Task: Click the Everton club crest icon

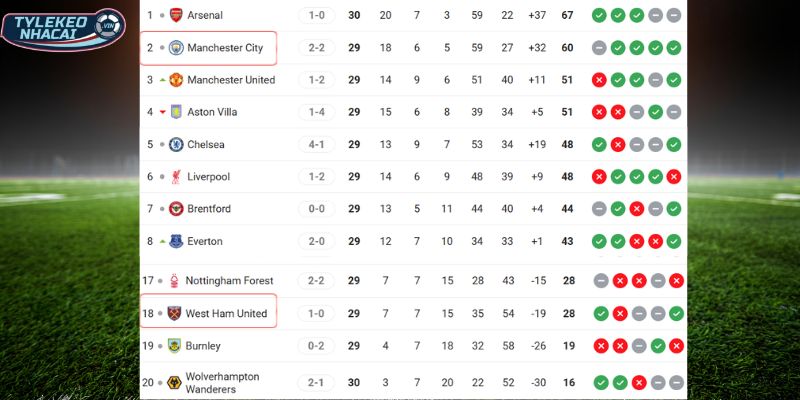Action: click(176, 241)
